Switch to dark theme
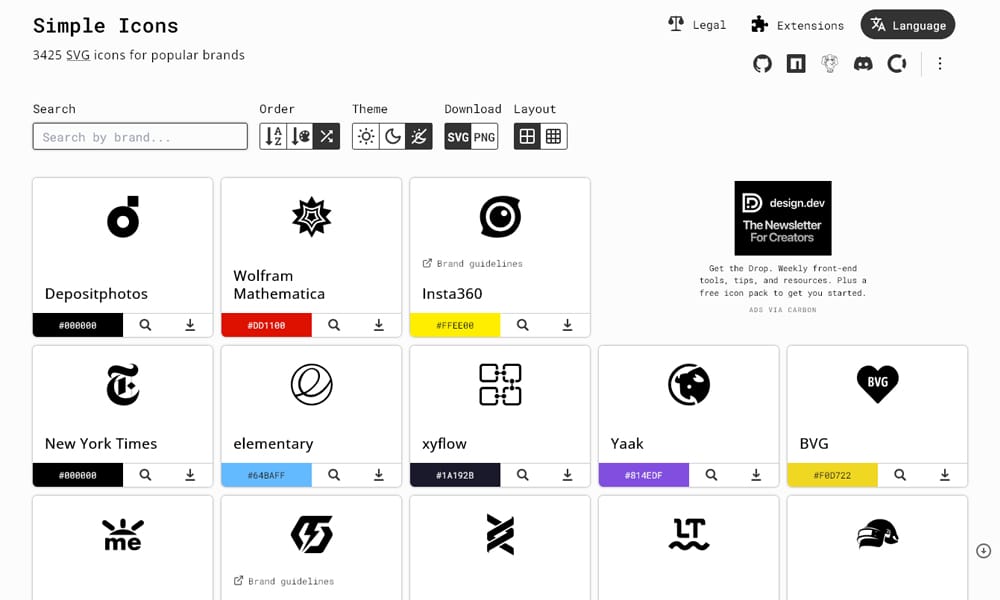This screenshot has width=1000, height=600. click(x=393, y=136)
